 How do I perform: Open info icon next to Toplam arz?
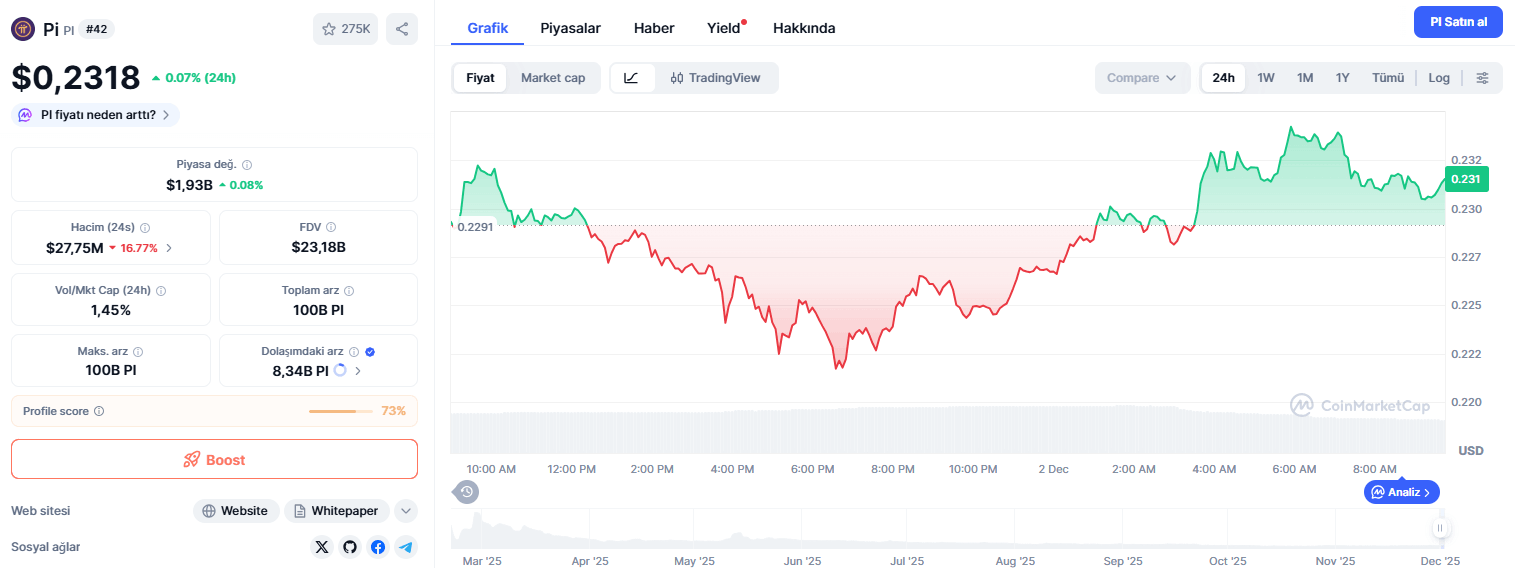(348, 291)
